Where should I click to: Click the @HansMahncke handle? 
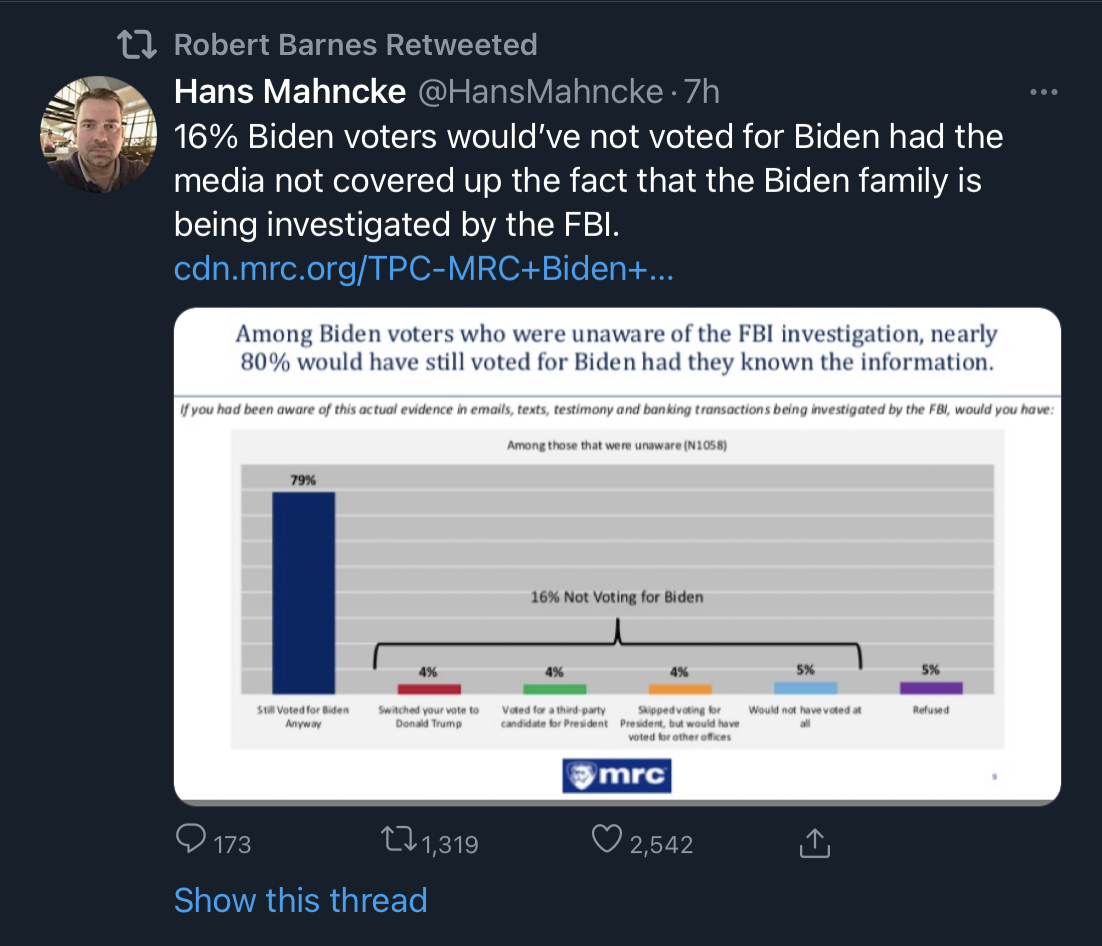[x=540, y=92]
